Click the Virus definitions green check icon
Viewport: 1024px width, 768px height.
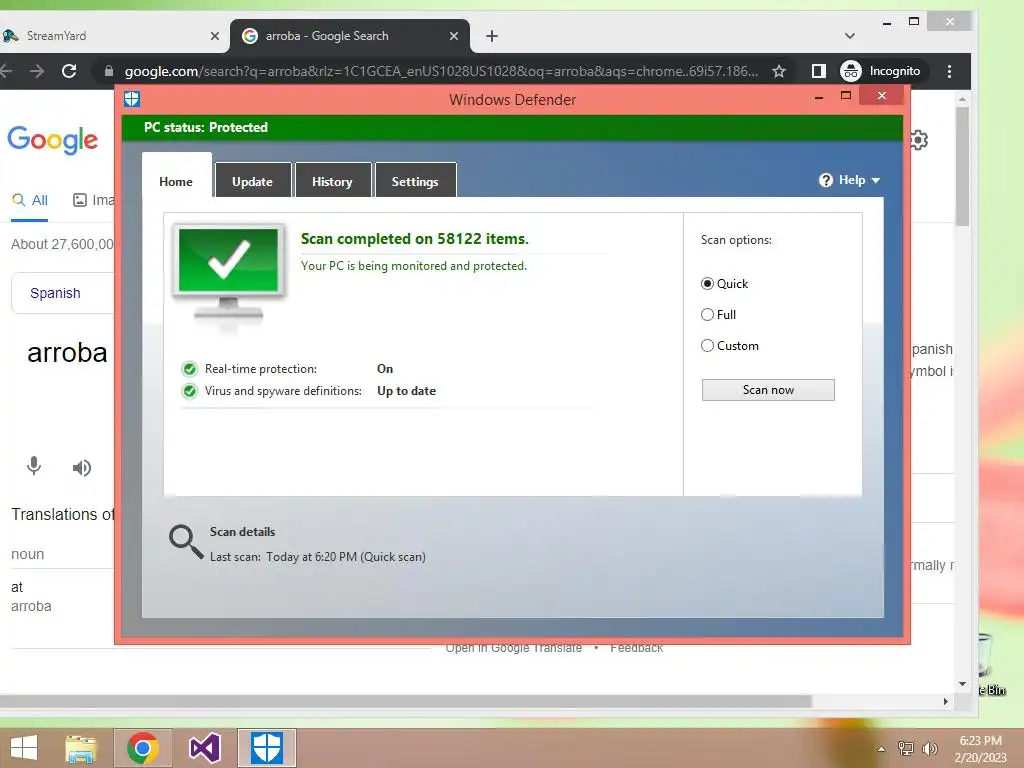tap(189, 391)
